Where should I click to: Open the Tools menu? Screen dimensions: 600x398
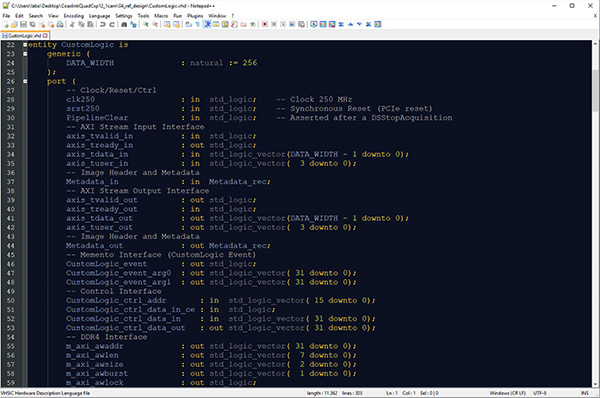143,16
